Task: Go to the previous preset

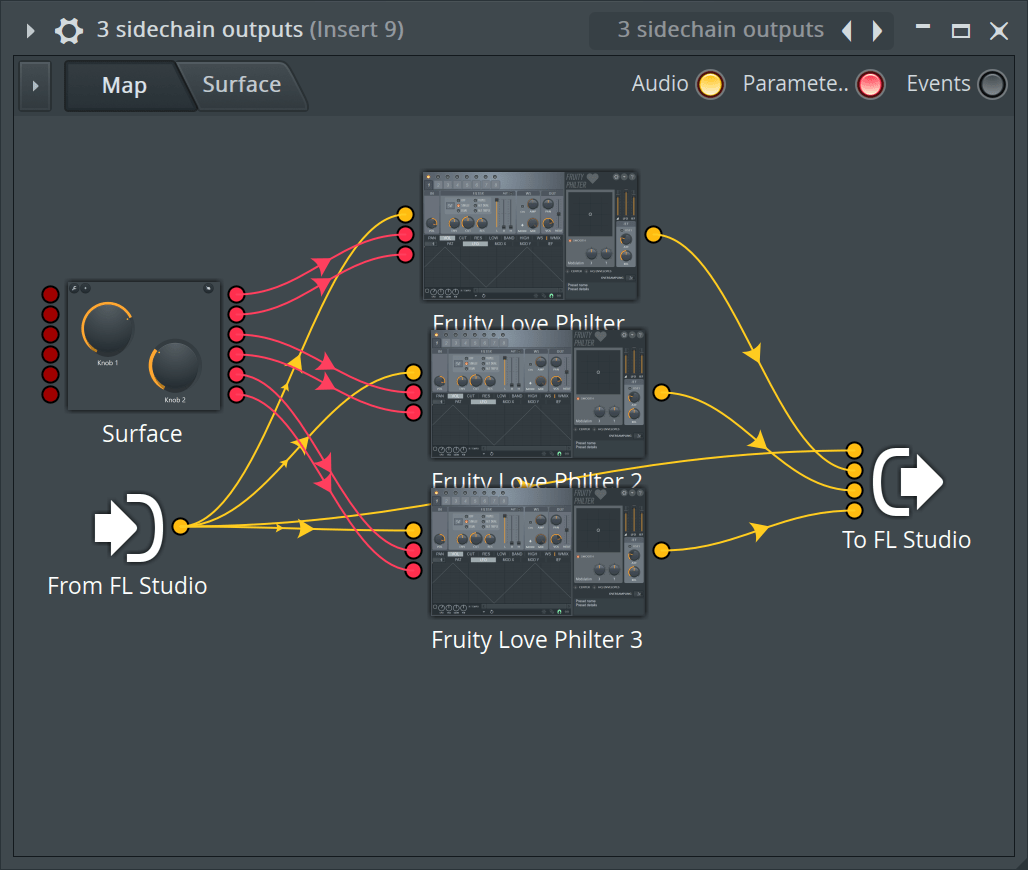Action: click(x=847, y=31)
